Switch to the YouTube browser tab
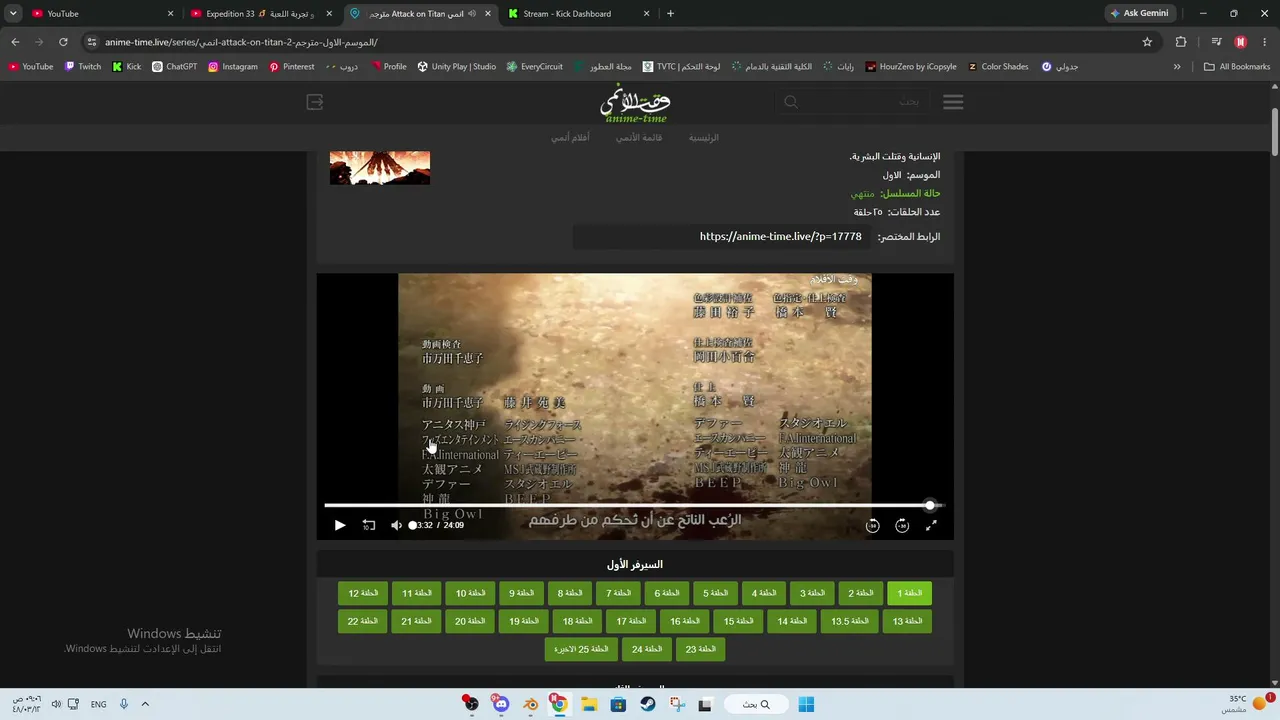 click(x=98, y=14)
